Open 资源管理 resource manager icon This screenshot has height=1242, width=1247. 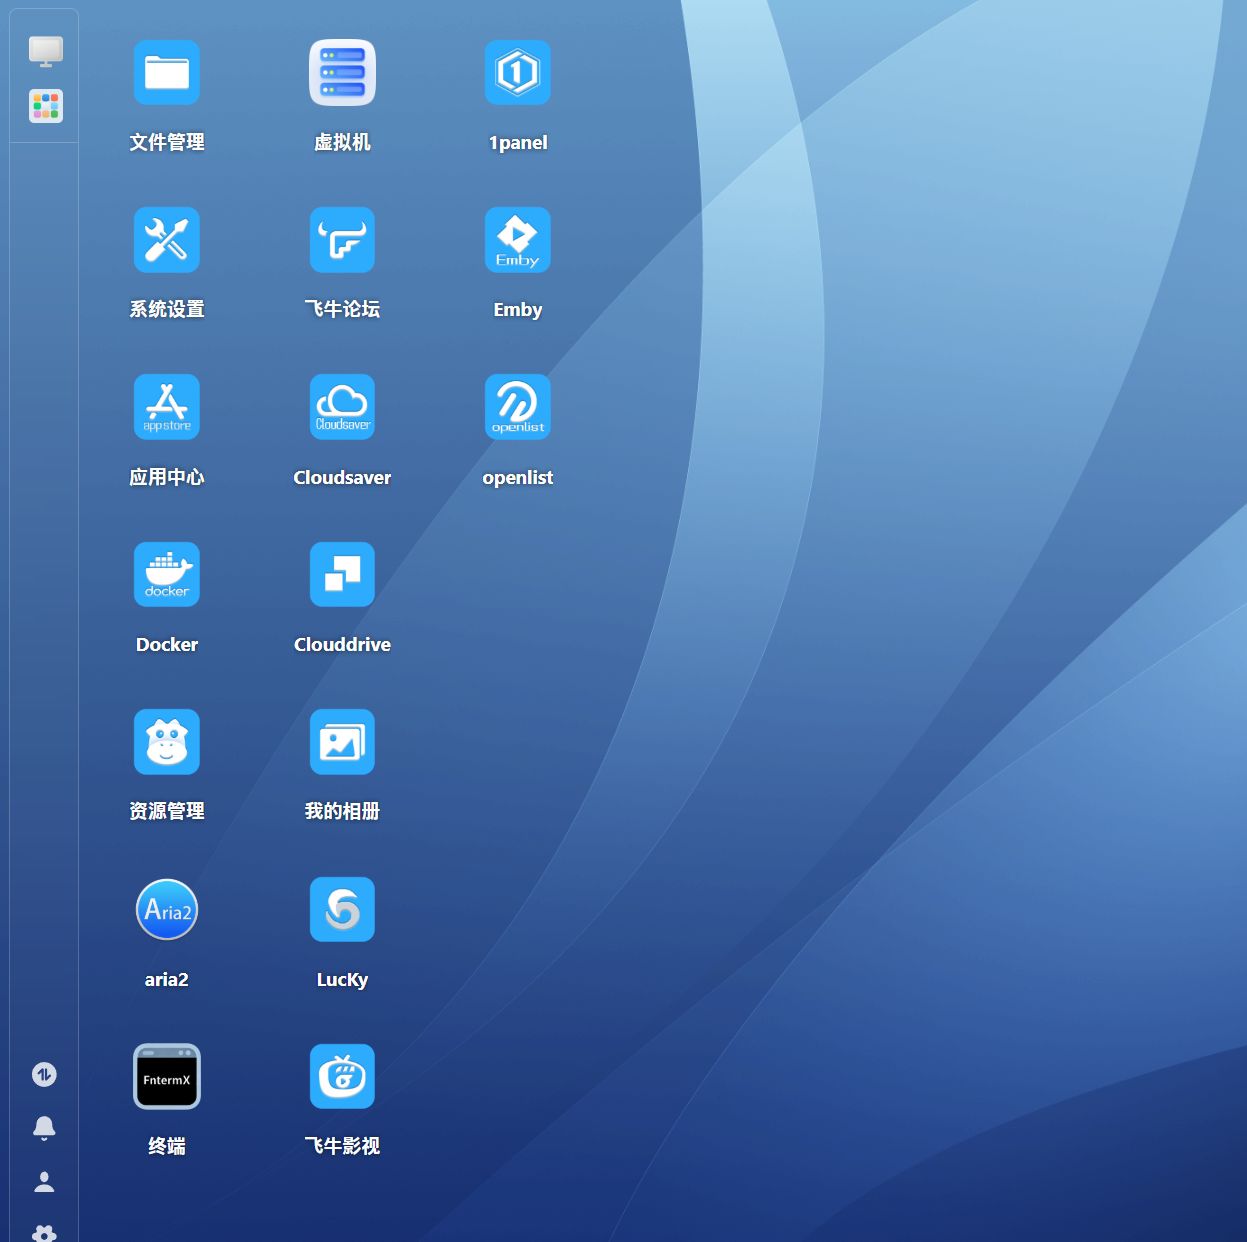167,742
